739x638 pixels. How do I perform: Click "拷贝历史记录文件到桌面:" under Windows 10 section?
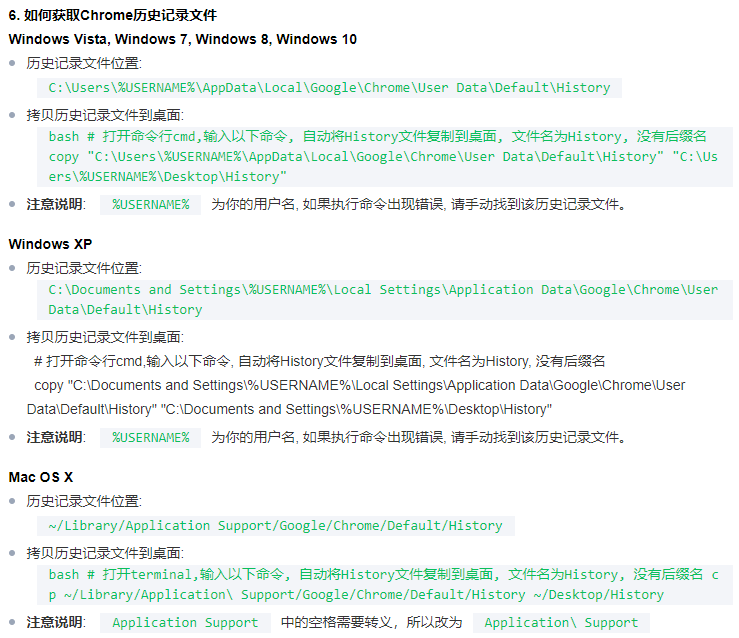105,115
